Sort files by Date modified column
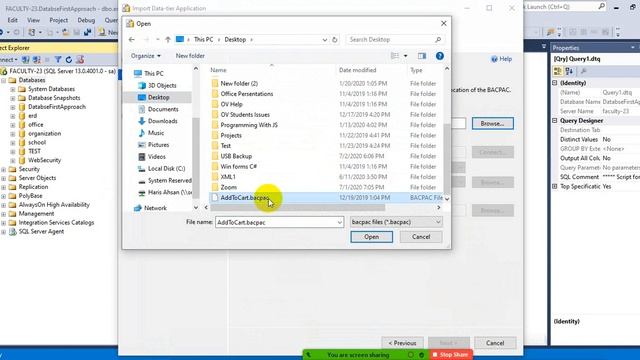 click(358, 70)
